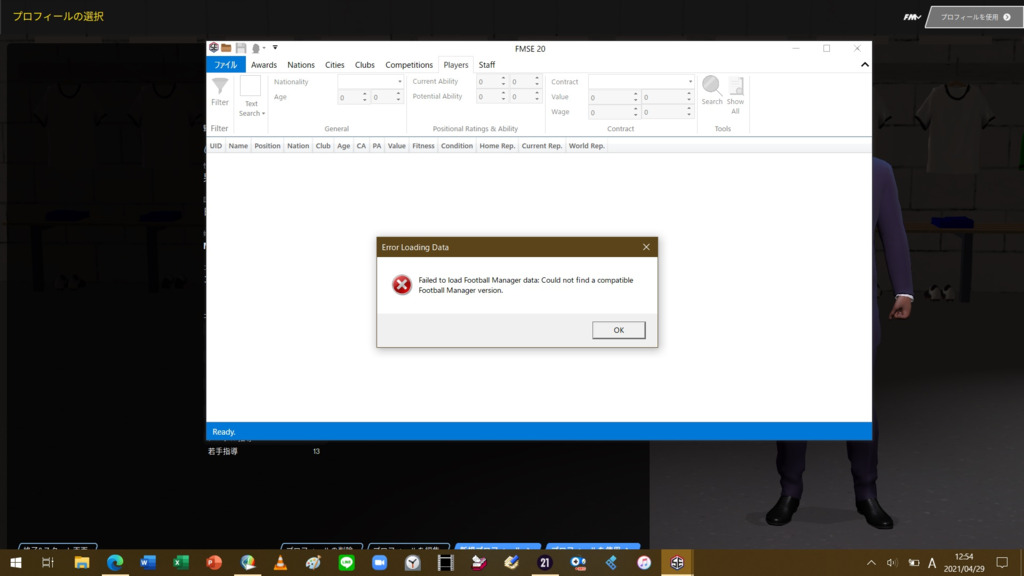Open File Explorer from the taskbar
This screenshot has width=1024, height=576.
click(x=82, y=562)
